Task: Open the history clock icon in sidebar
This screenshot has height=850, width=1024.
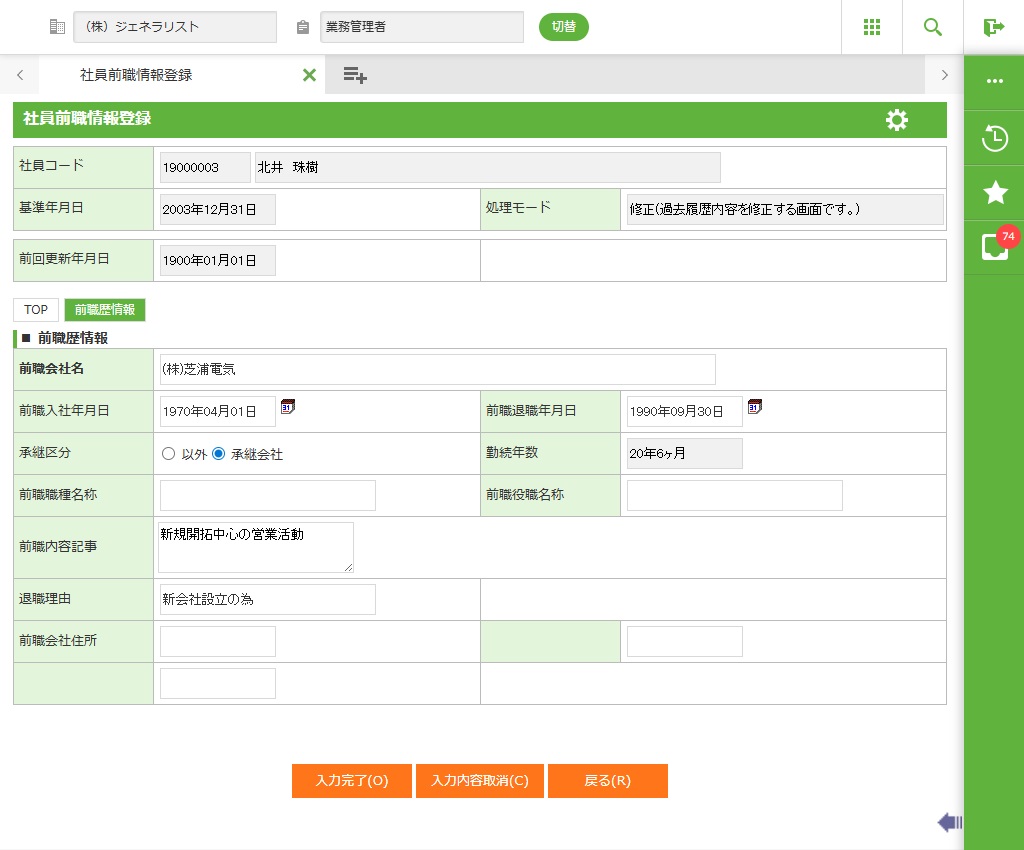Action: pos(994,139)
